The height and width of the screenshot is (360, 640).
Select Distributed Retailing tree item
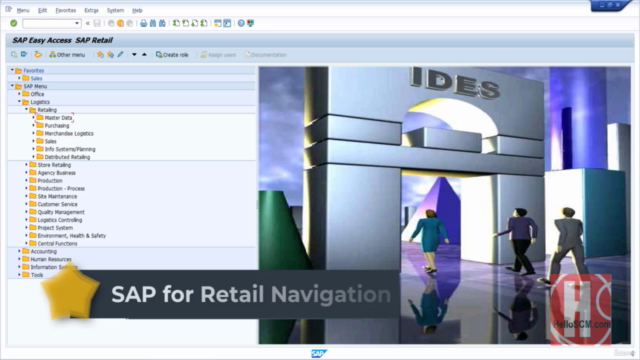click(x=67, y=157)
